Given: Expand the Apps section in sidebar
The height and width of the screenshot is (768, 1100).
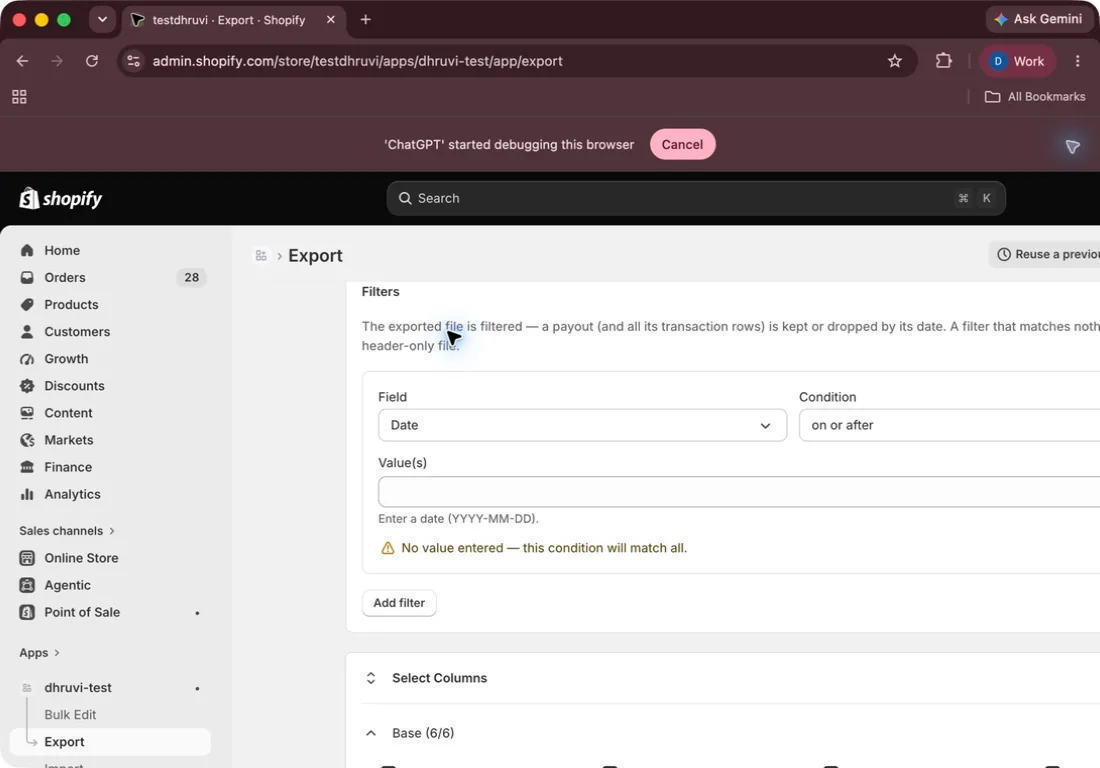Looking at the screenshot, I should click(x=39, y=653).
